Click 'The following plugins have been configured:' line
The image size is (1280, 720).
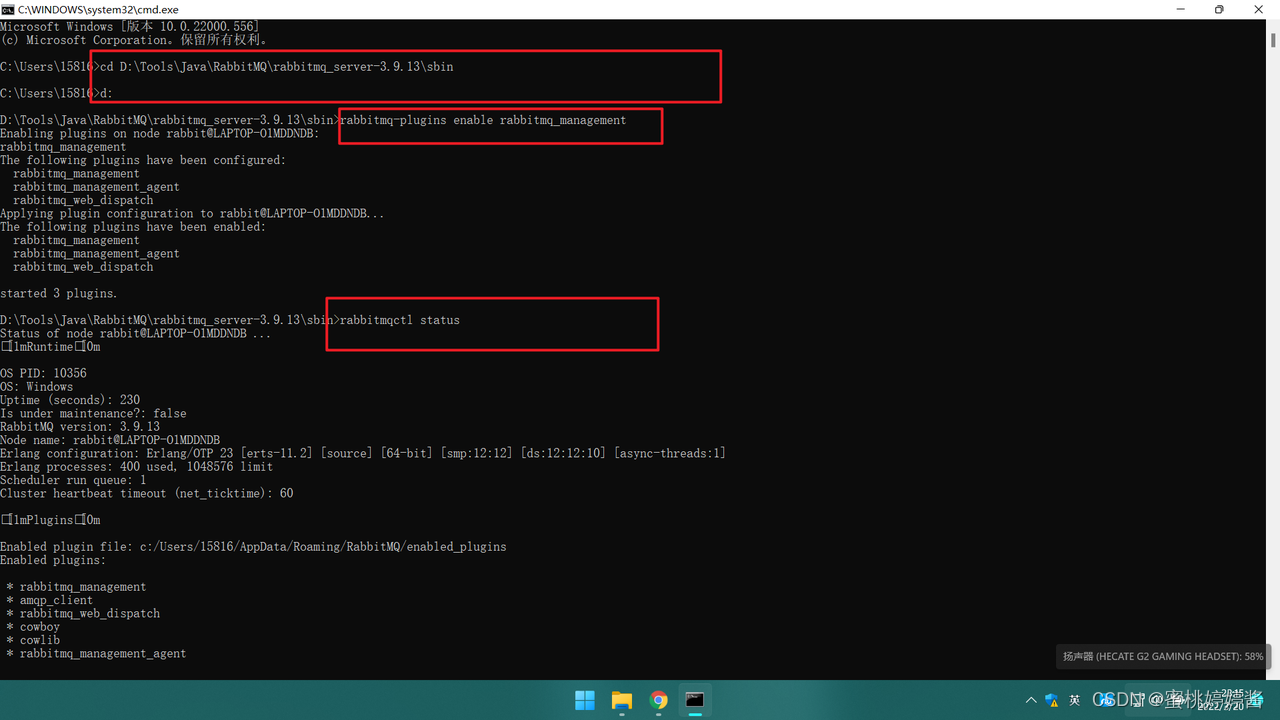click(x=143, y=160)
